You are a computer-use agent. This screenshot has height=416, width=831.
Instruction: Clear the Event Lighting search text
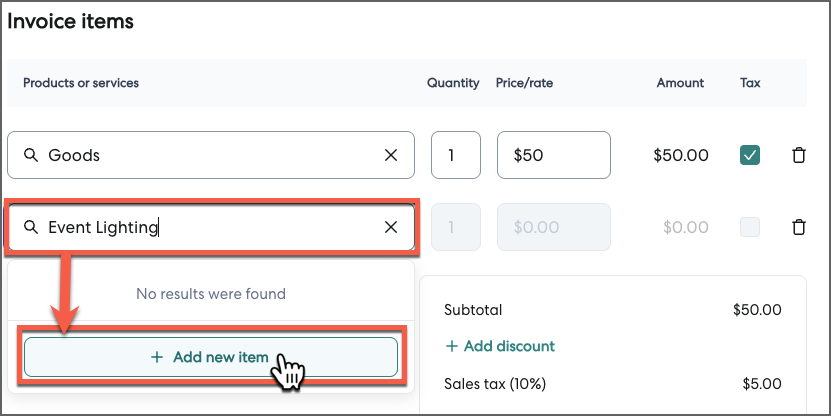point(391,227)
